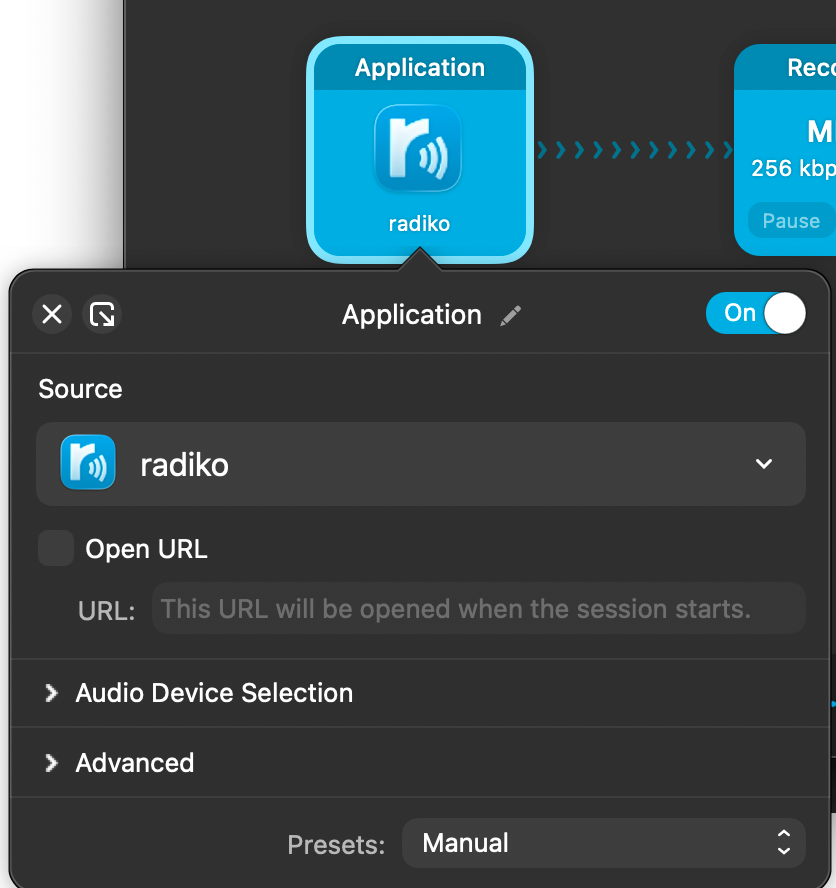This screenshot has width=836, height=888.
Task: Enable the Open URL checkbox
Action: [56, 548]
